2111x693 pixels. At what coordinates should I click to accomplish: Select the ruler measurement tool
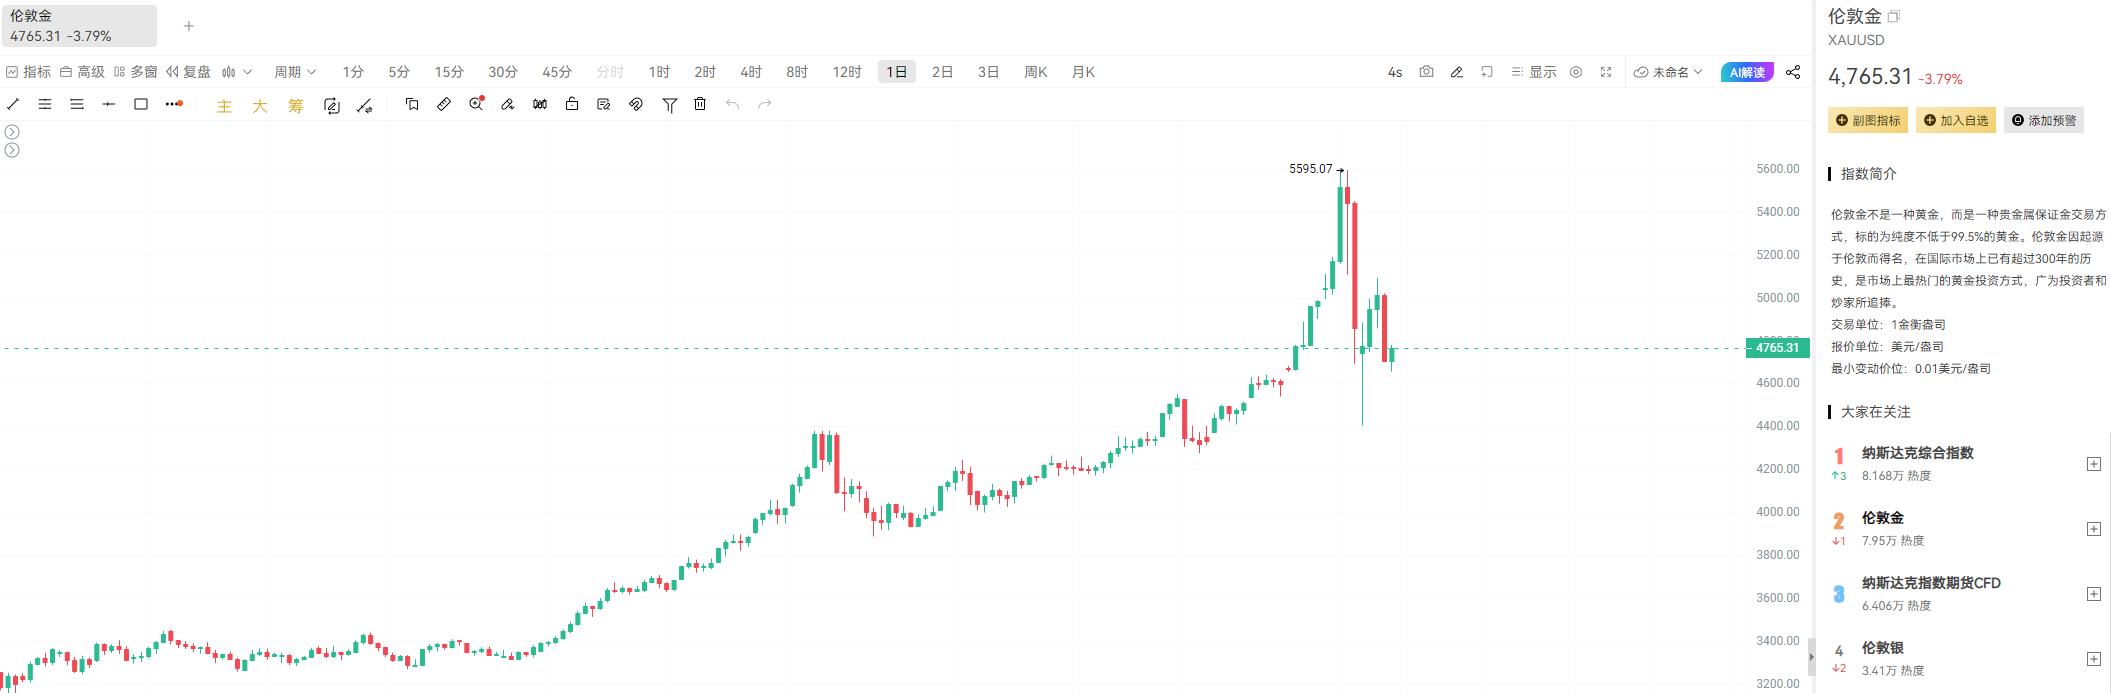coord(444,104)
